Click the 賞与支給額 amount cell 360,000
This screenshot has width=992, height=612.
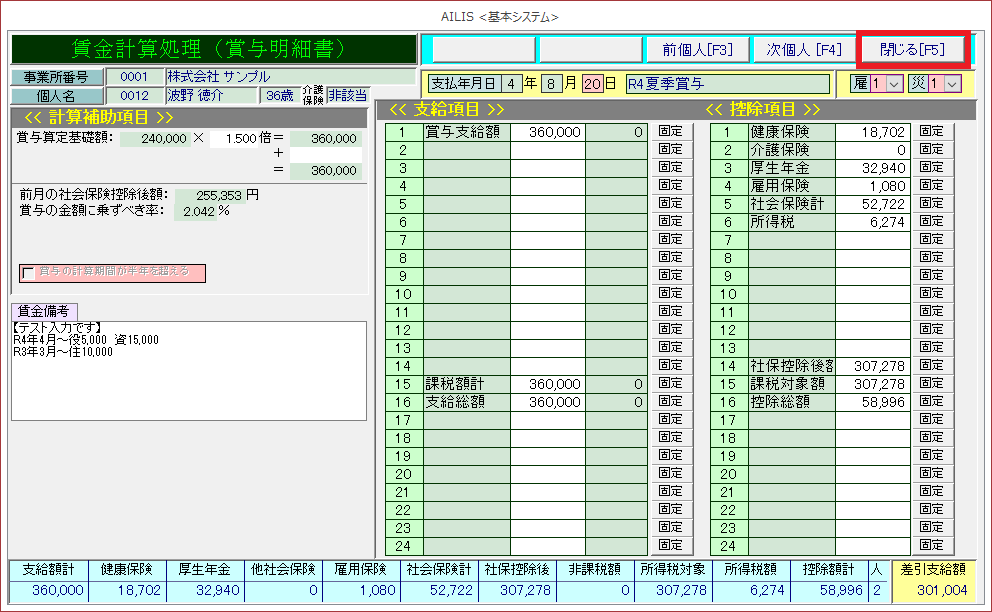click(548, 131)
